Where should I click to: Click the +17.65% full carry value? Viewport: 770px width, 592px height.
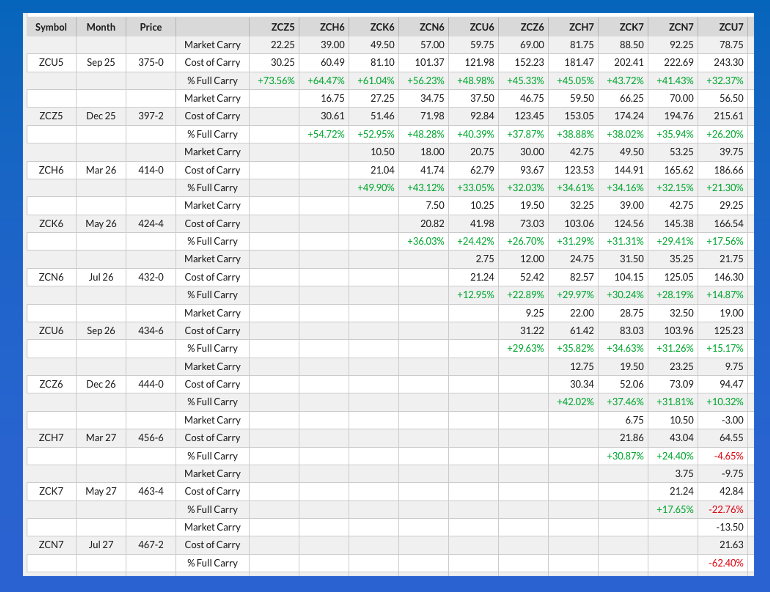click(x=675, y=509)
